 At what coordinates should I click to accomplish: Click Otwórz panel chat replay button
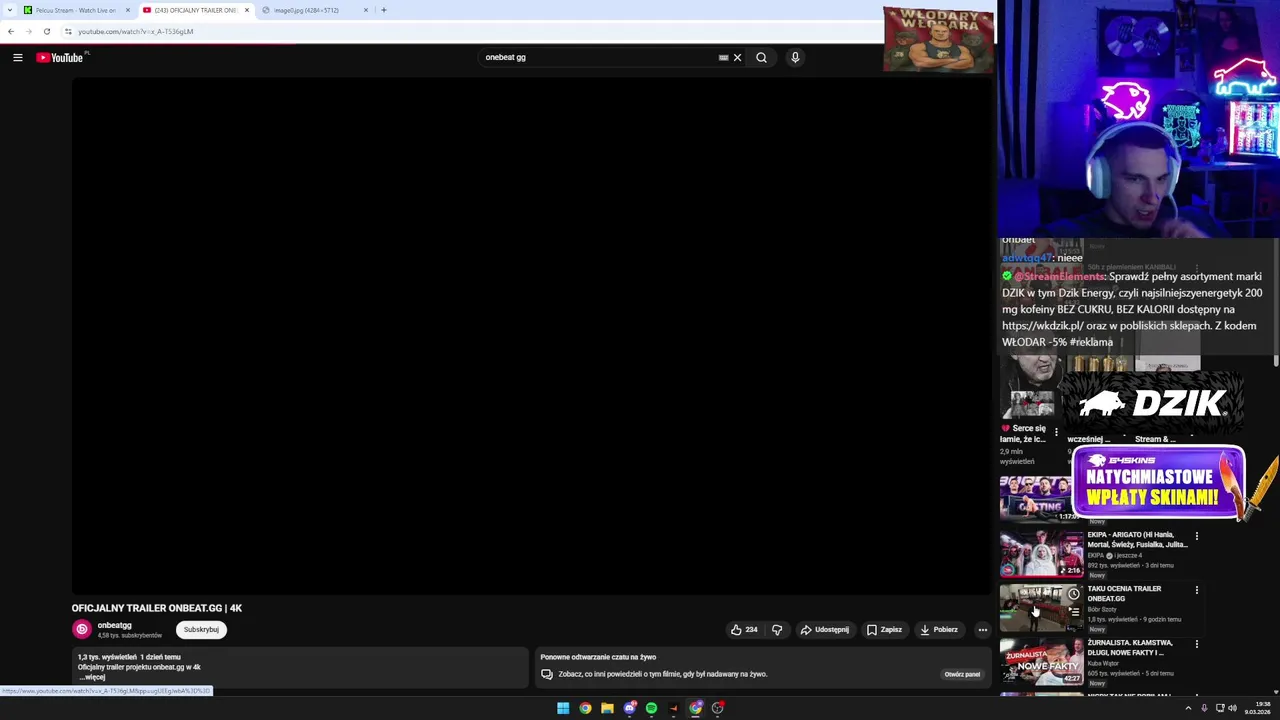pos(962,674)
